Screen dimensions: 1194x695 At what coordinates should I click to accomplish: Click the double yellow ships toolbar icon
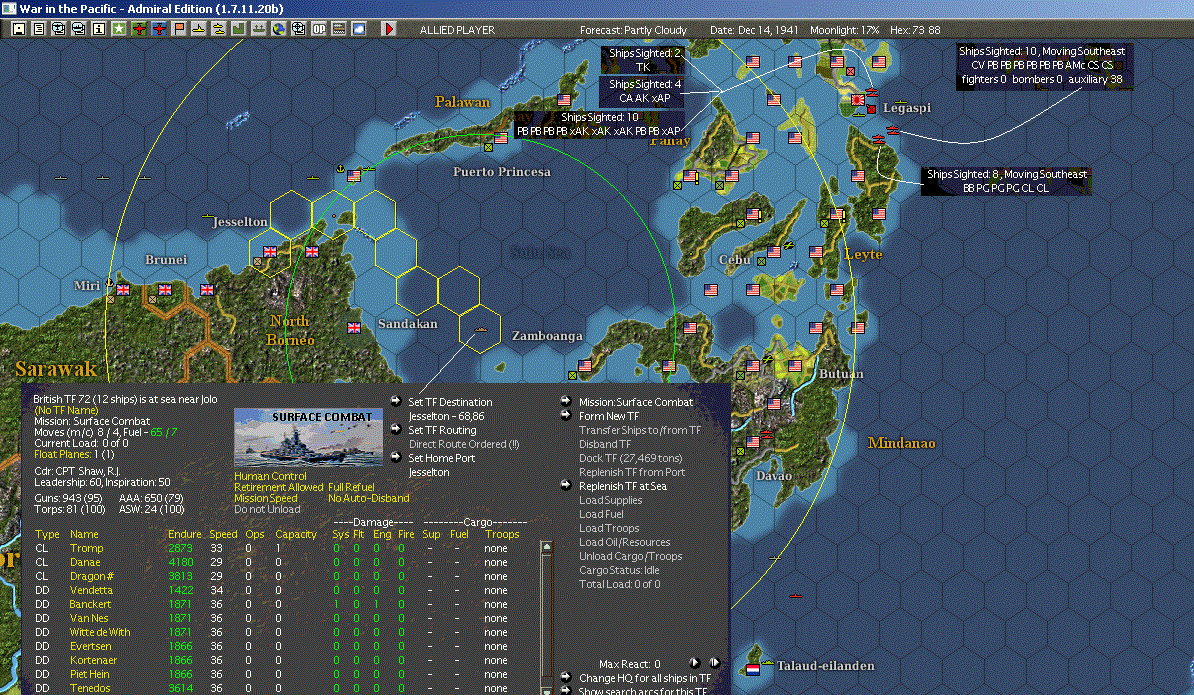(x=219, y=29)
